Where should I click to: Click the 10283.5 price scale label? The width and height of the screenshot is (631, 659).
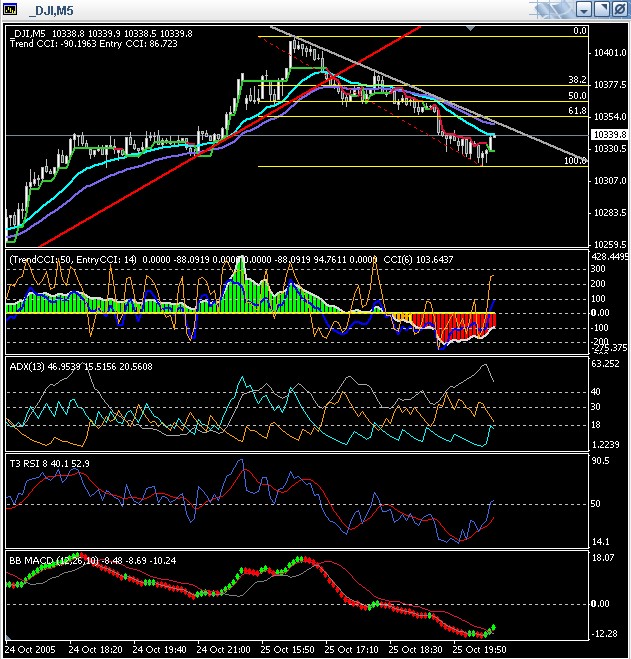tap(610, 213)
